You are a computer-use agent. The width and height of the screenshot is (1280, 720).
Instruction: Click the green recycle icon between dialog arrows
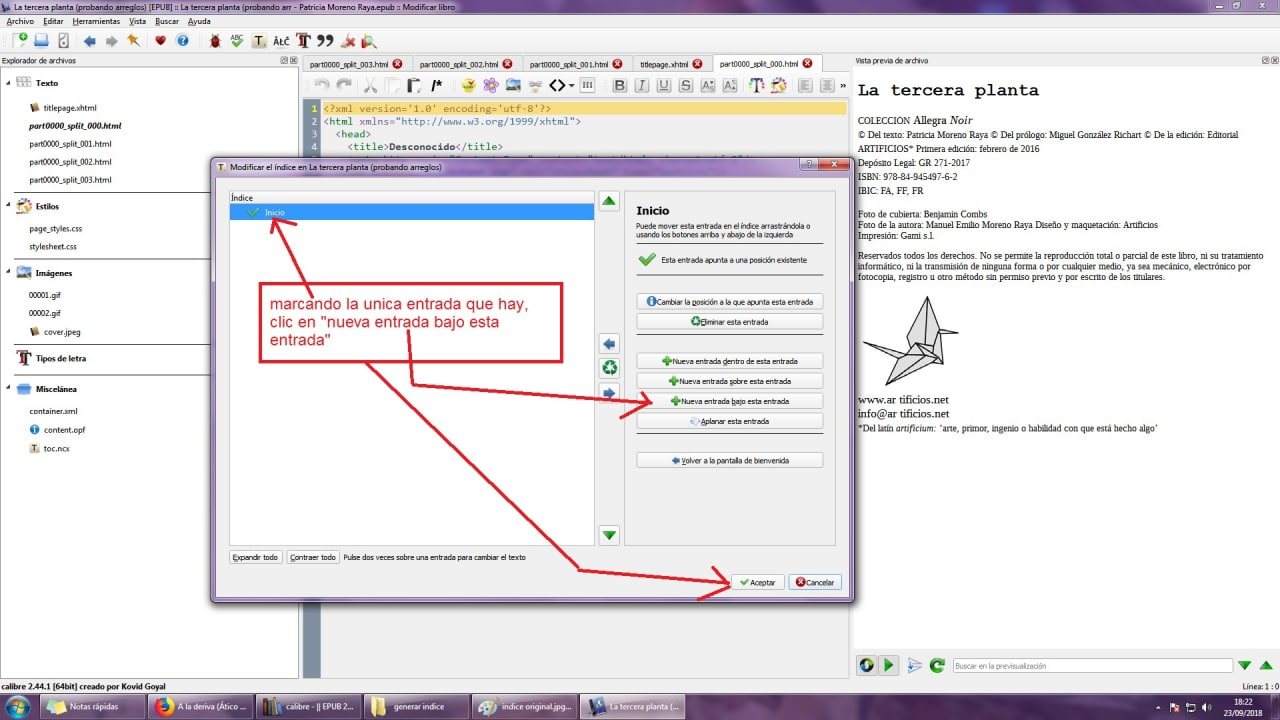coord(609,368)
